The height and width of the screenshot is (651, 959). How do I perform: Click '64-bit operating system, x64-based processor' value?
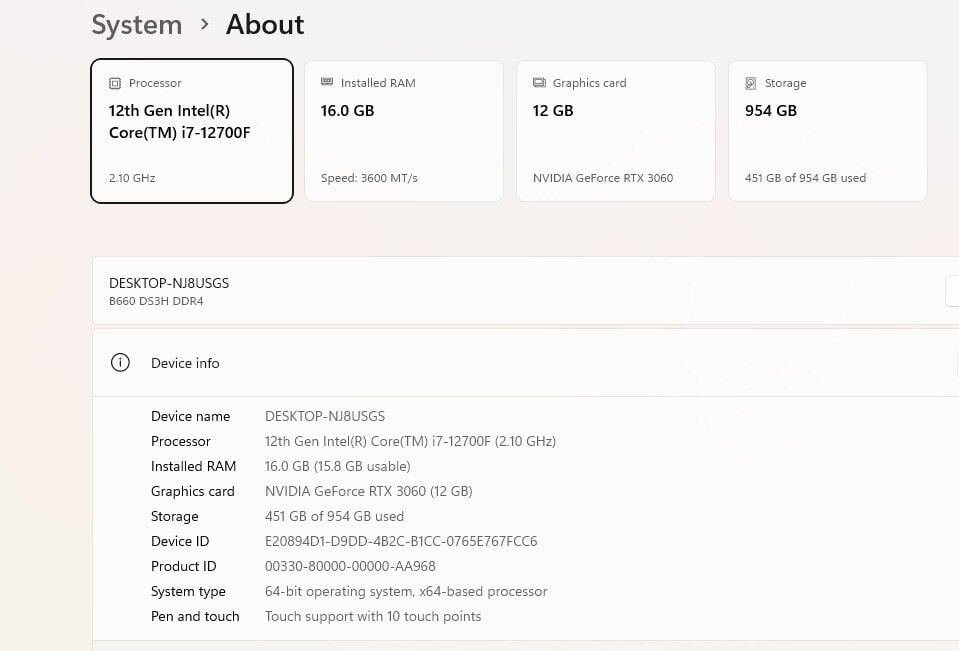click(406, 592)
